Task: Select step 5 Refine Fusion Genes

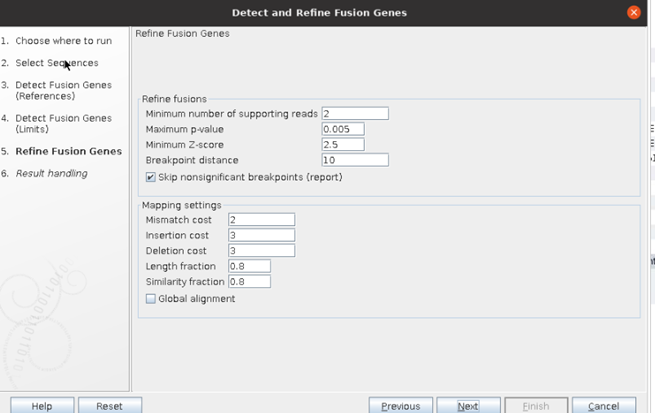Action: pyautogui.click(x=69, y=151)
